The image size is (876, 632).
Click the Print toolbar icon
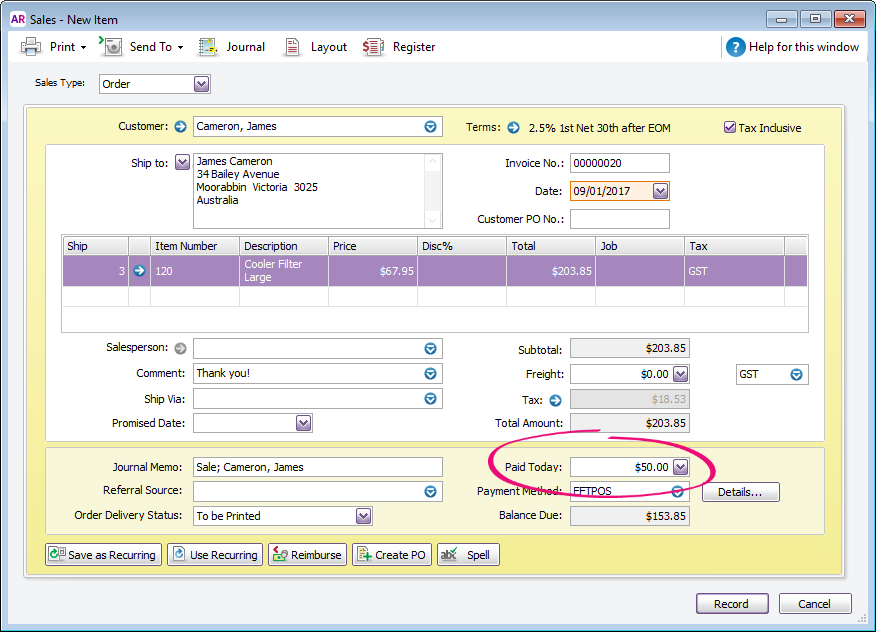[32, 47]
